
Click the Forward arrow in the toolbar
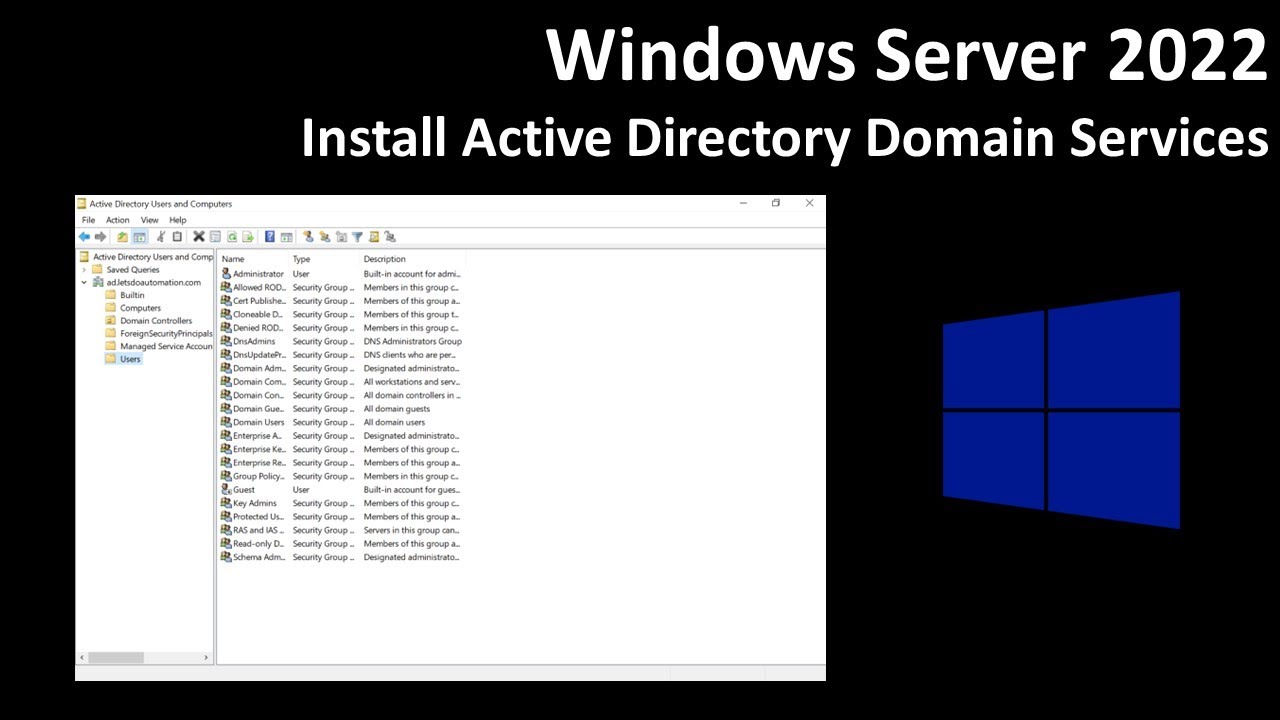100,237
